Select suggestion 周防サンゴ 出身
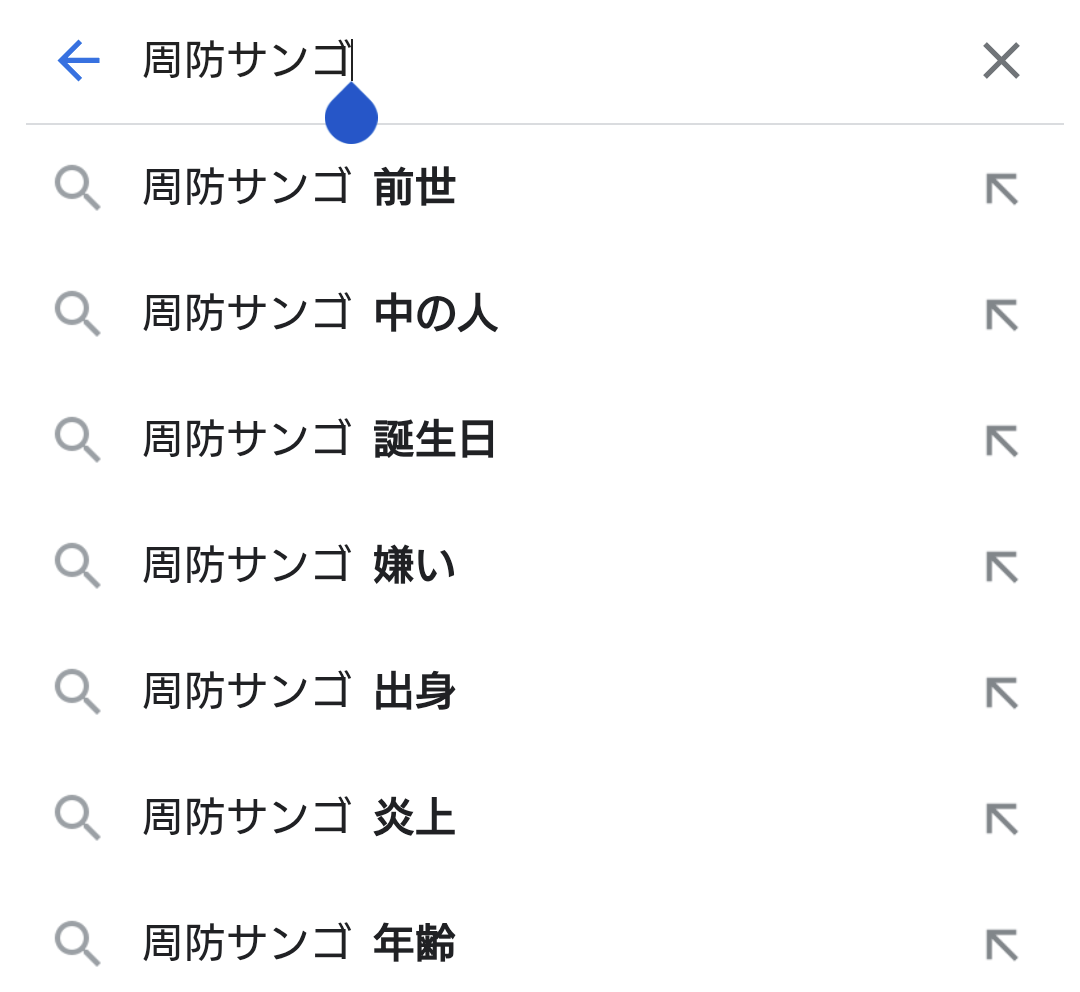This screenshot has width=1080, height=992. tap(544, 691)
